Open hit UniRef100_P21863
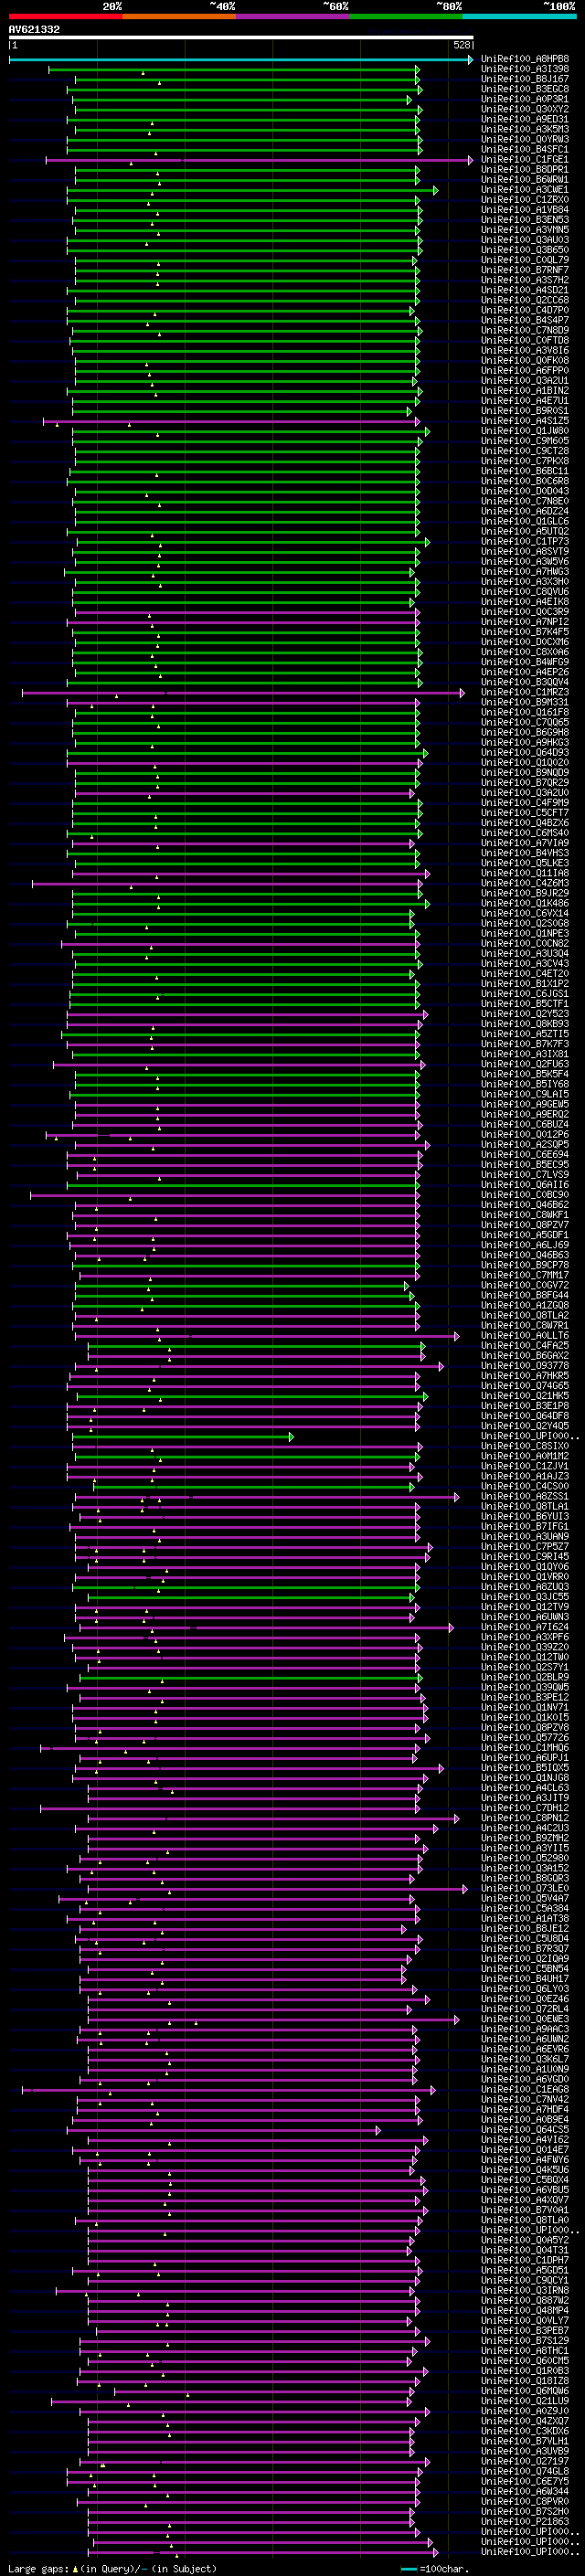The image size is (585, 2576). tap(525, 2521)
